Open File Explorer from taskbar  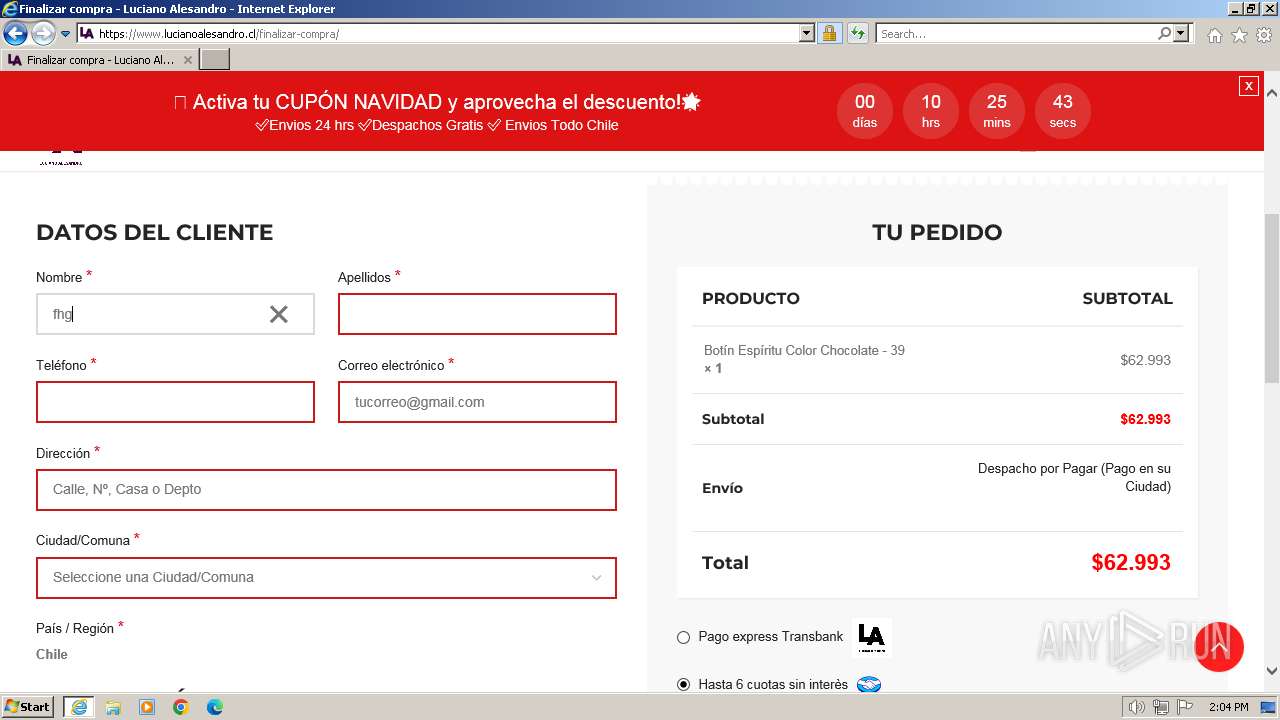point(113,707)
